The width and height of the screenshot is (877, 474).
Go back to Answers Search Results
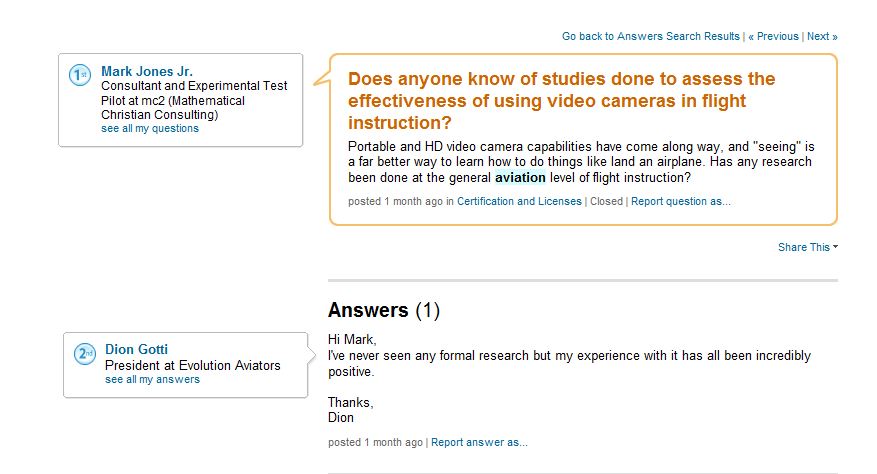(650, 36)
